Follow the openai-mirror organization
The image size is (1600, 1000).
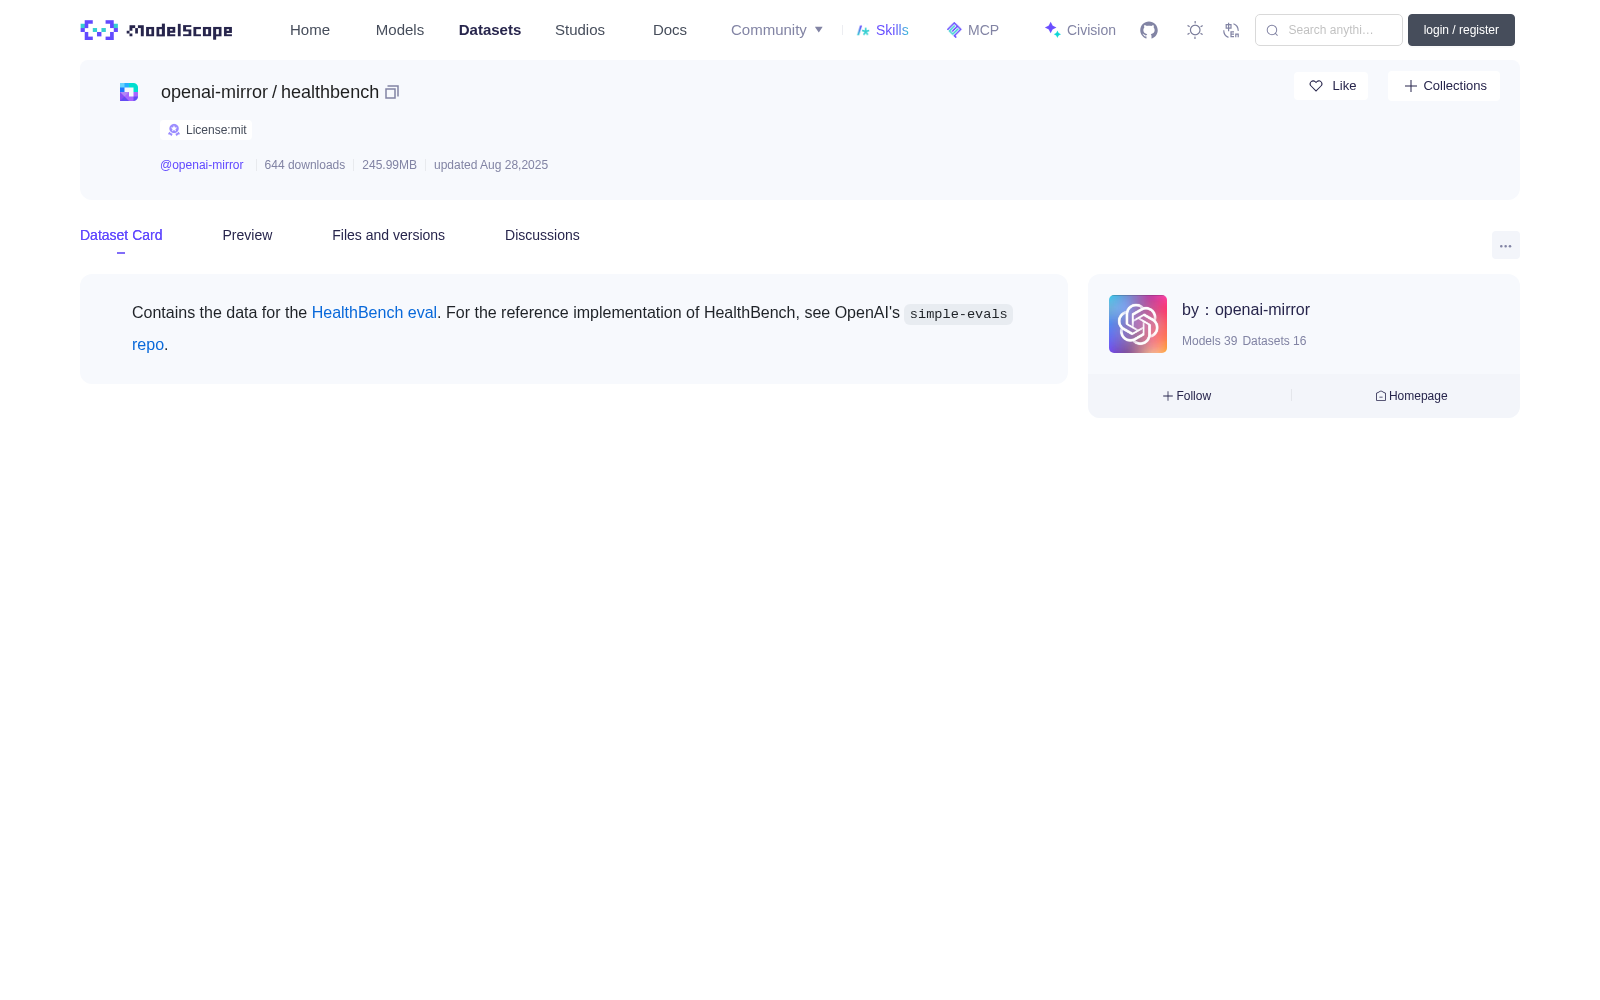1187,396
